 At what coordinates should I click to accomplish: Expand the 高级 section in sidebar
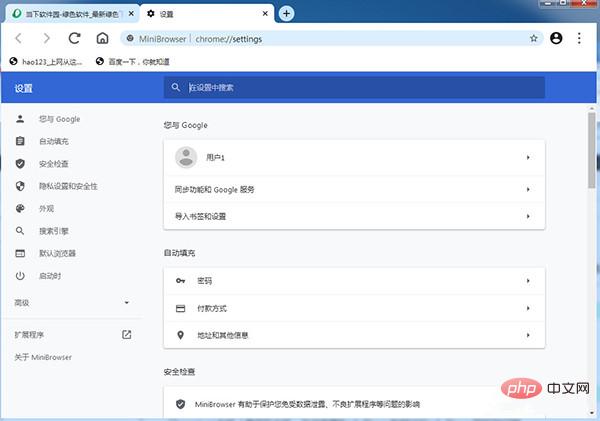tap(72, 303)
